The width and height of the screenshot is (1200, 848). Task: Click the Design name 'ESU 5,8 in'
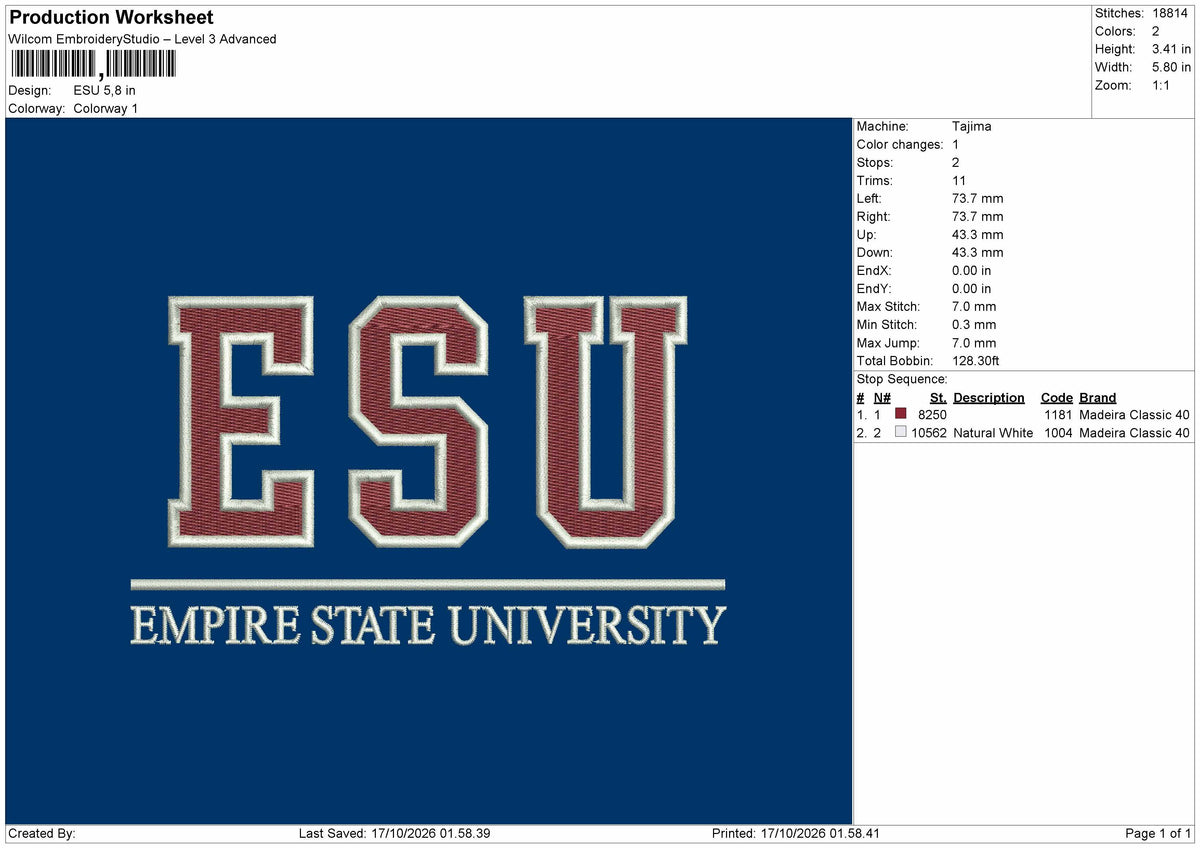(x=105, y=90)
